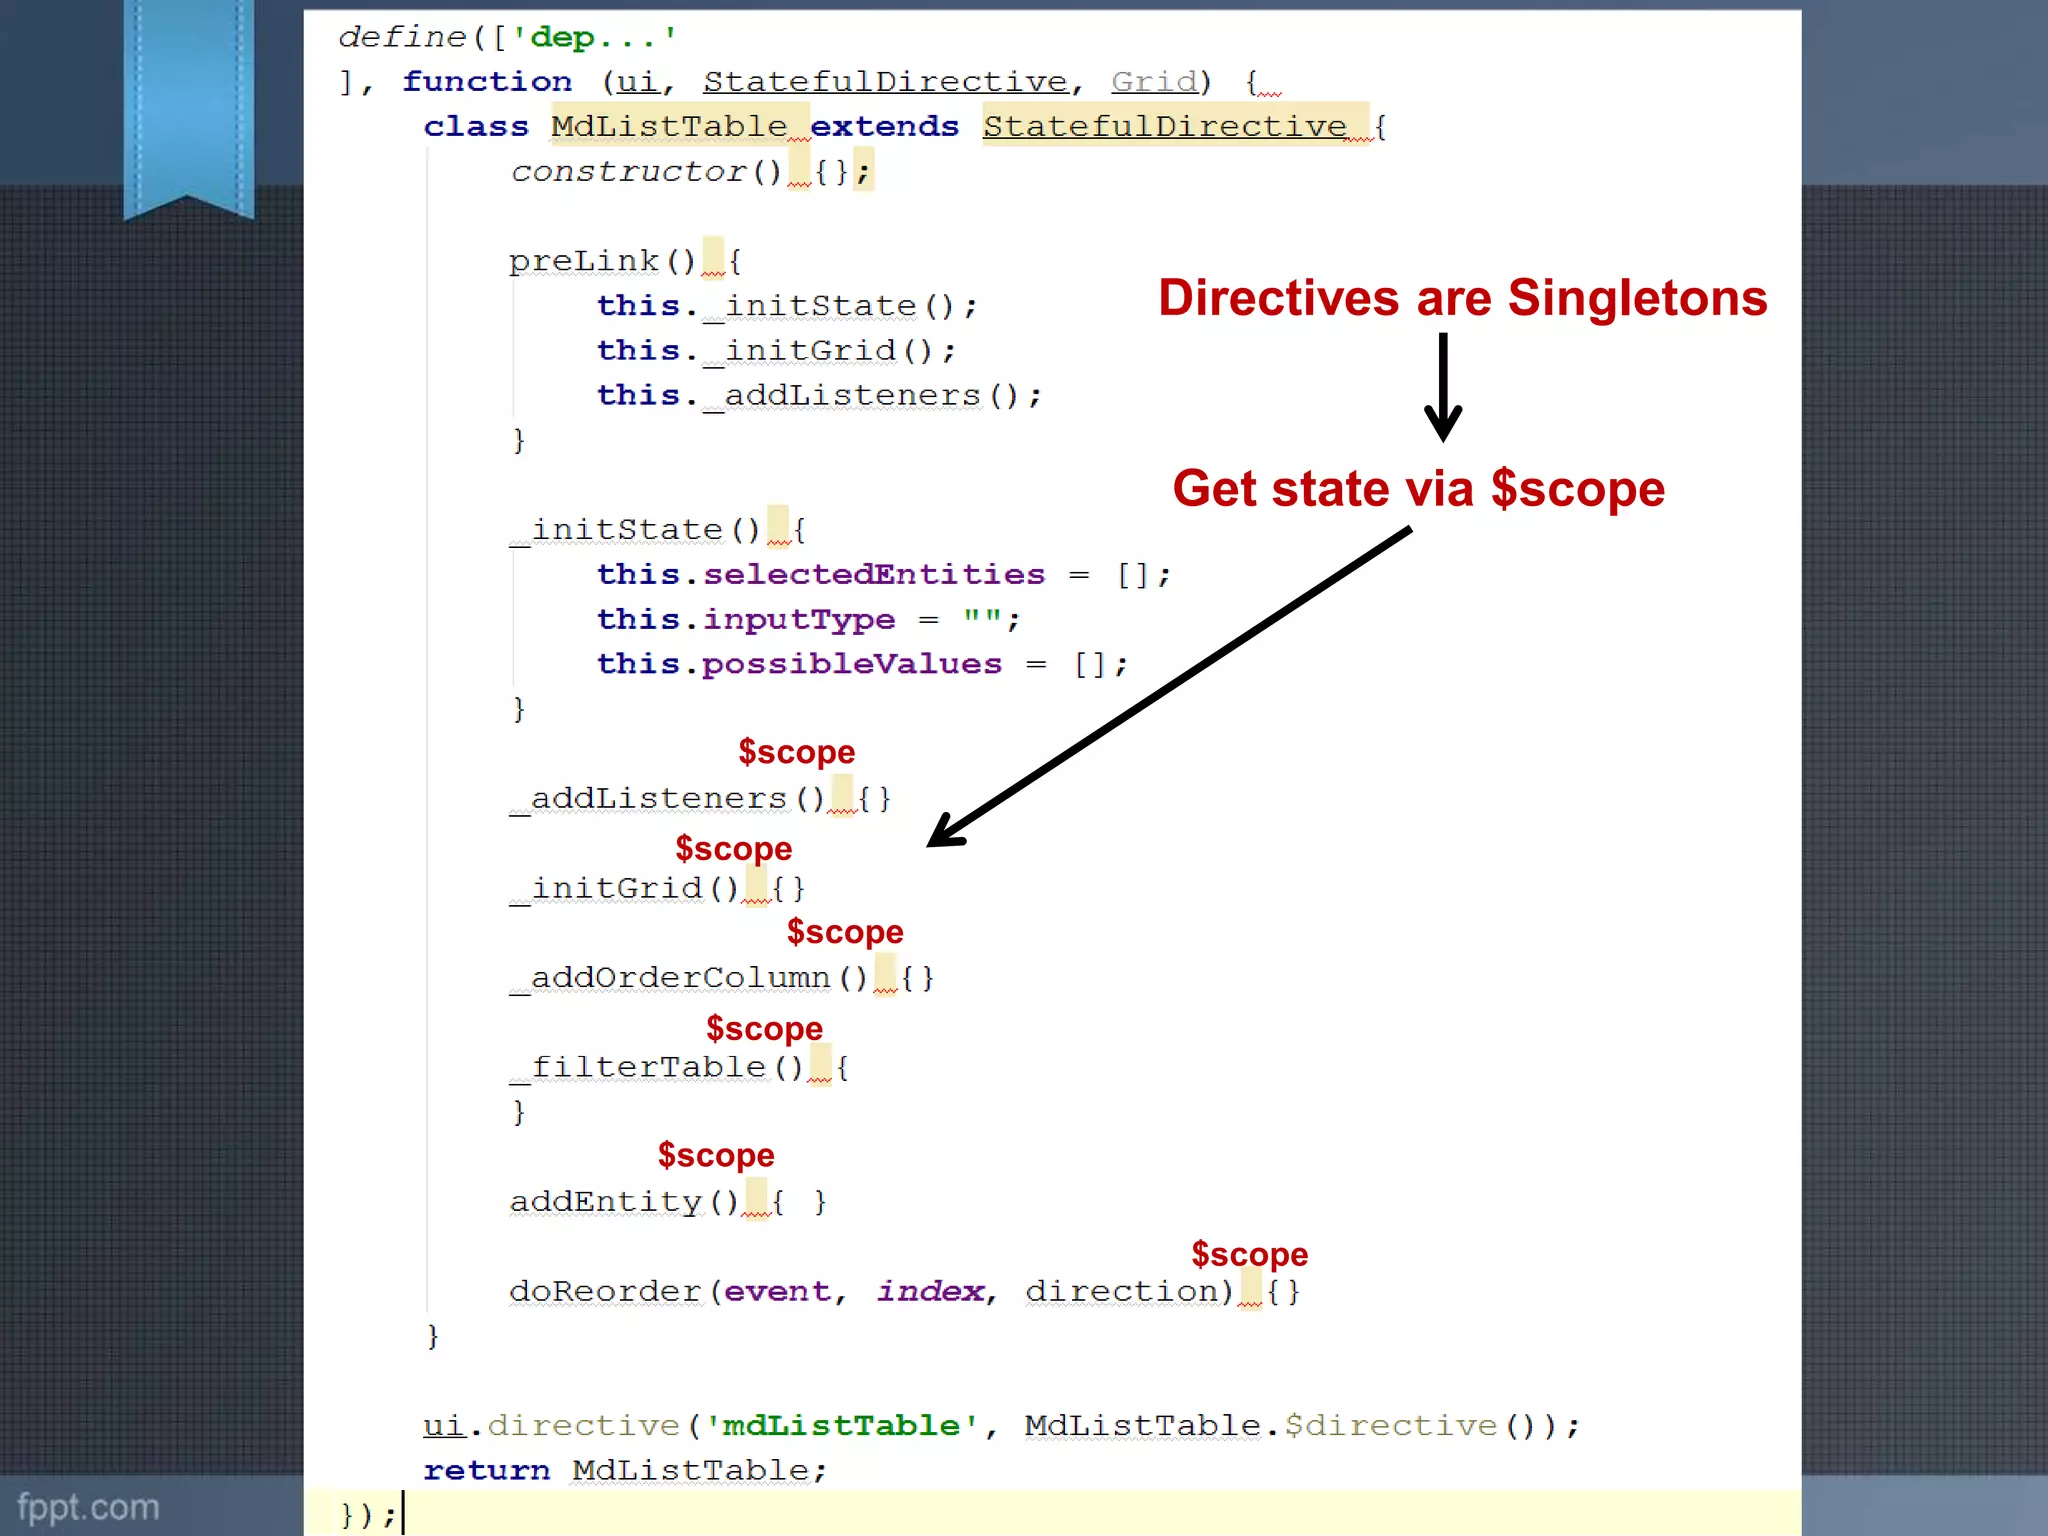The width and height of the screenshot is (2048, 1536).
Task: Click the define(['dep...' line
Action: [x=508, y=37]
